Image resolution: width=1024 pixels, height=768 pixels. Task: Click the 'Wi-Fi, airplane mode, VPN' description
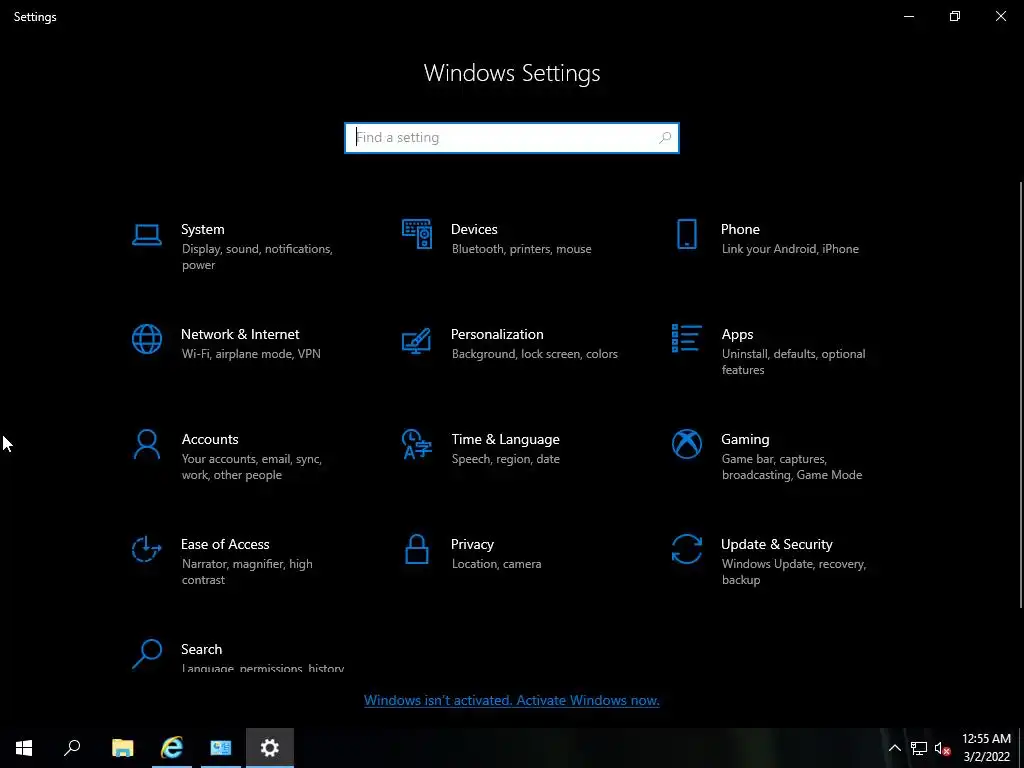[251, 354]
